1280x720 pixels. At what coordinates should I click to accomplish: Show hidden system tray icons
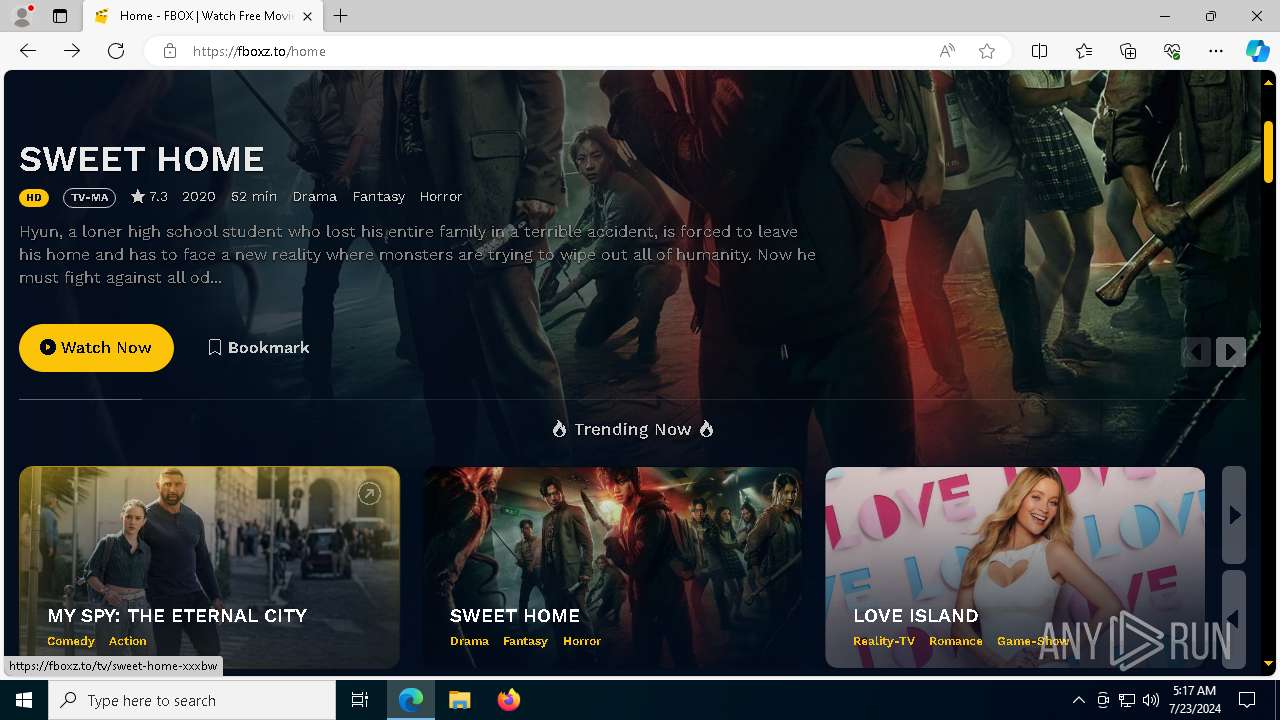(1079, 700)
